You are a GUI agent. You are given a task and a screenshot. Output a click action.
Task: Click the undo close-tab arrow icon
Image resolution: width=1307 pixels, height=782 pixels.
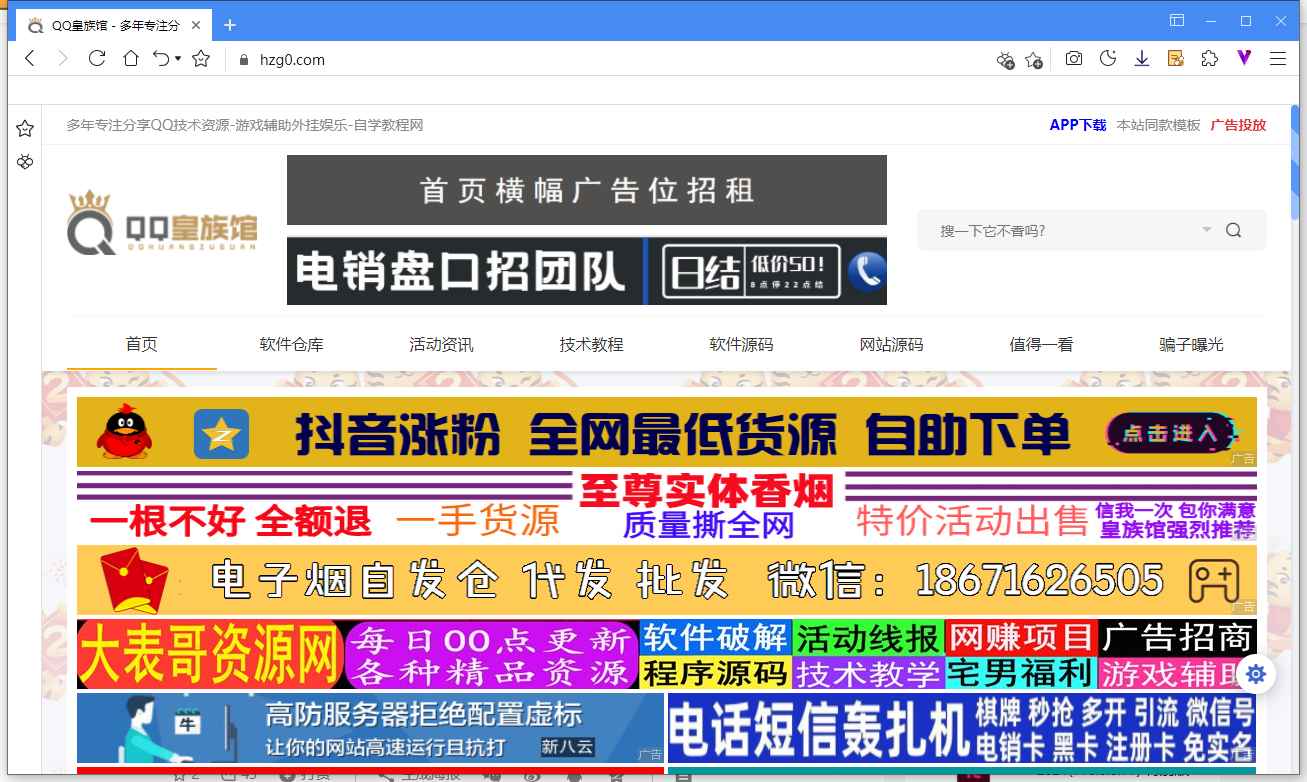point(161,59)
